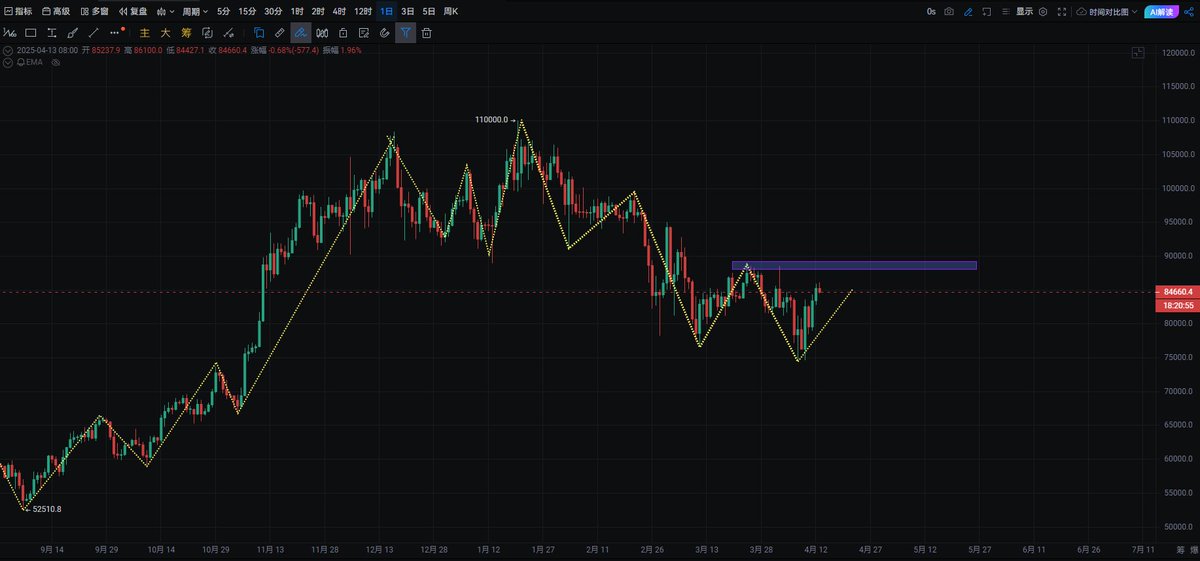Select the rectangle drawing tool
1200x561 pixels.
pyautogui.click(x=30, y=32)
